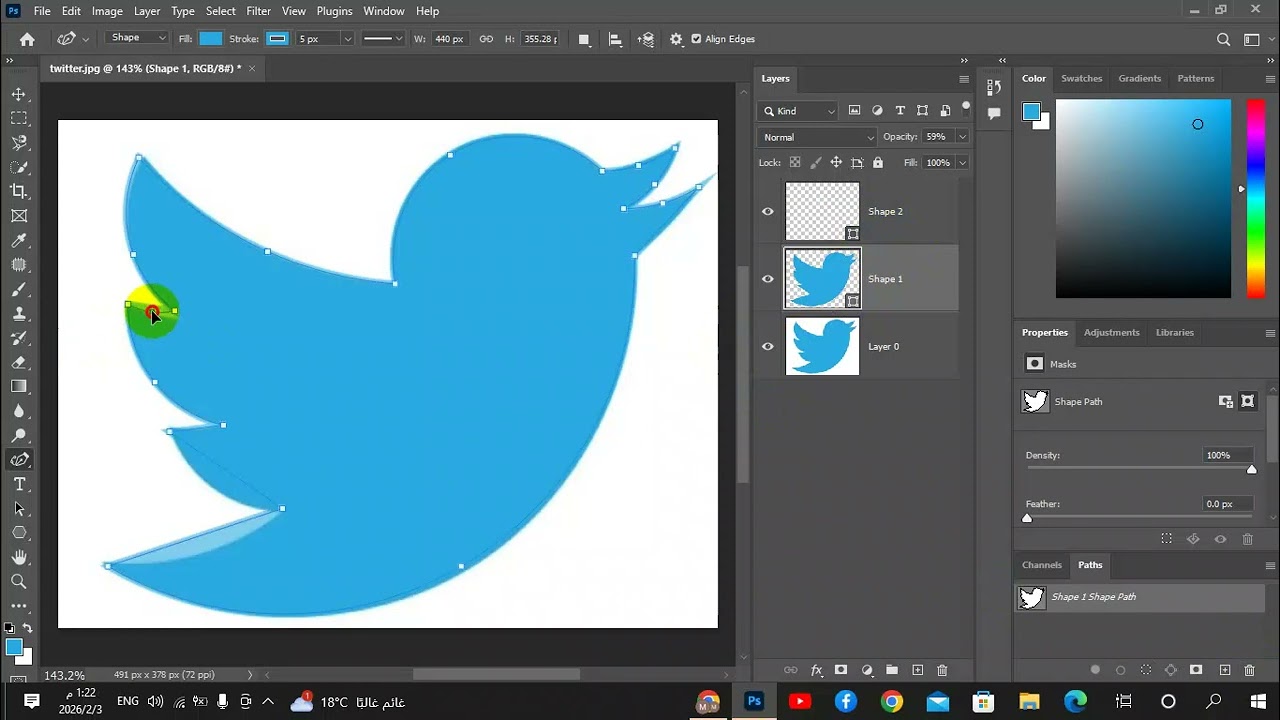Open the Normal blend mode dropdown
This screenshot has width=1280, height=720.
click(817, 137)
